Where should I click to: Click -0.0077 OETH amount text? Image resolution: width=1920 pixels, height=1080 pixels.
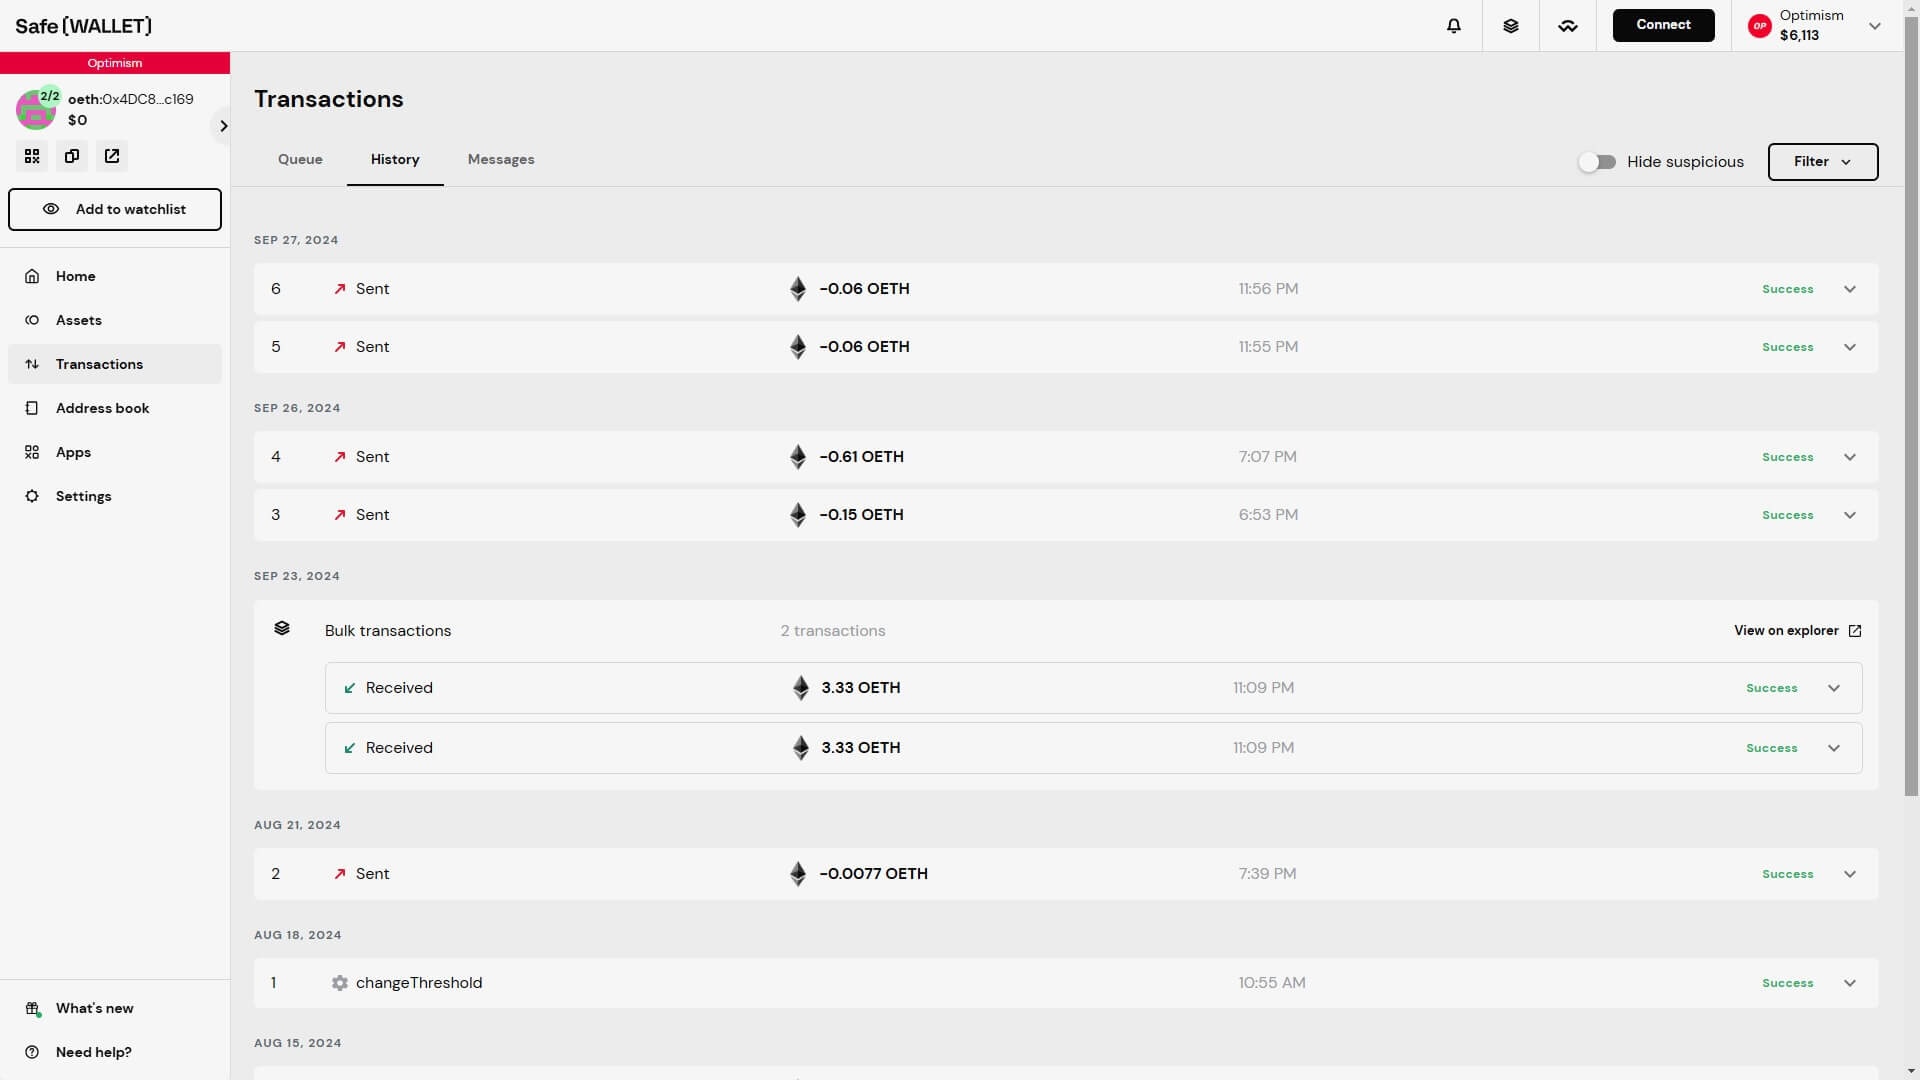pyautogui.click(x=874, y=874)
